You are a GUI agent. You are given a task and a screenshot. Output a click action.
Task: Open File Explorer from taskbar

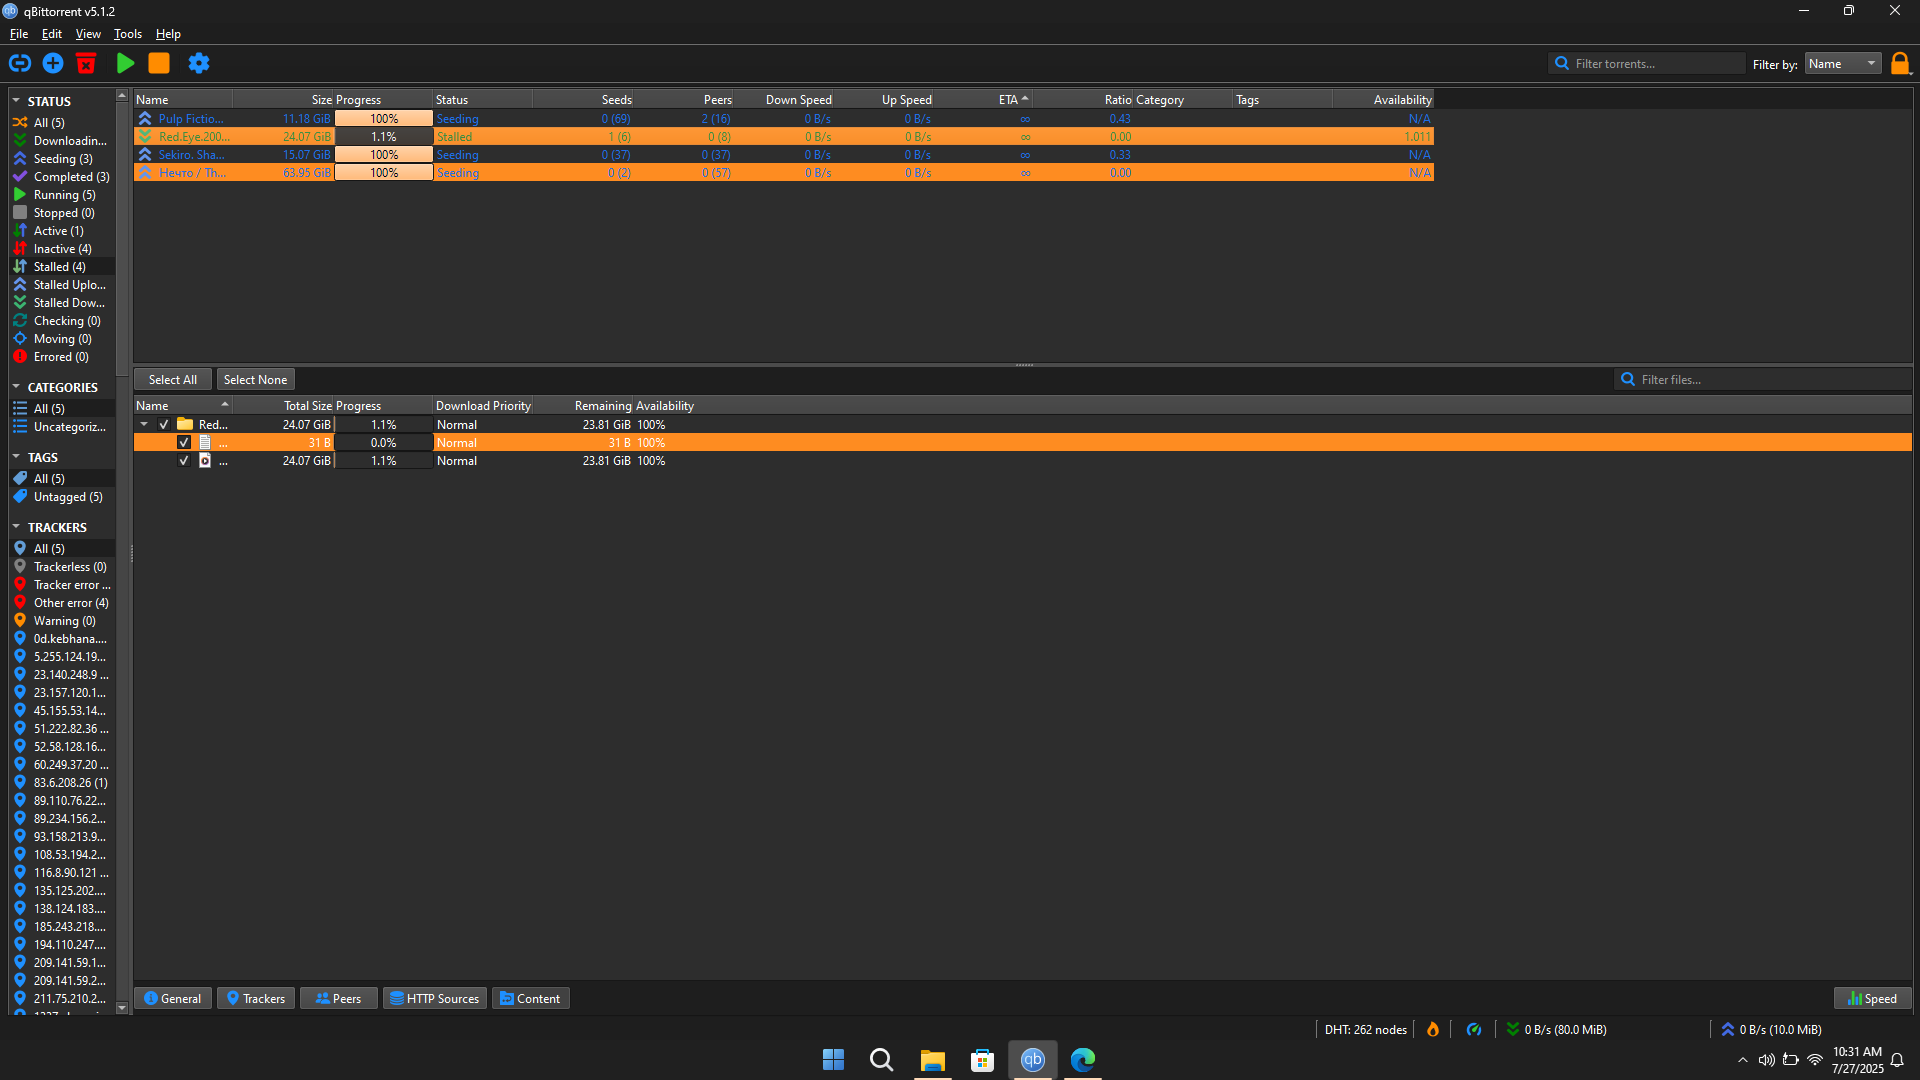(x=932, y=1059)
